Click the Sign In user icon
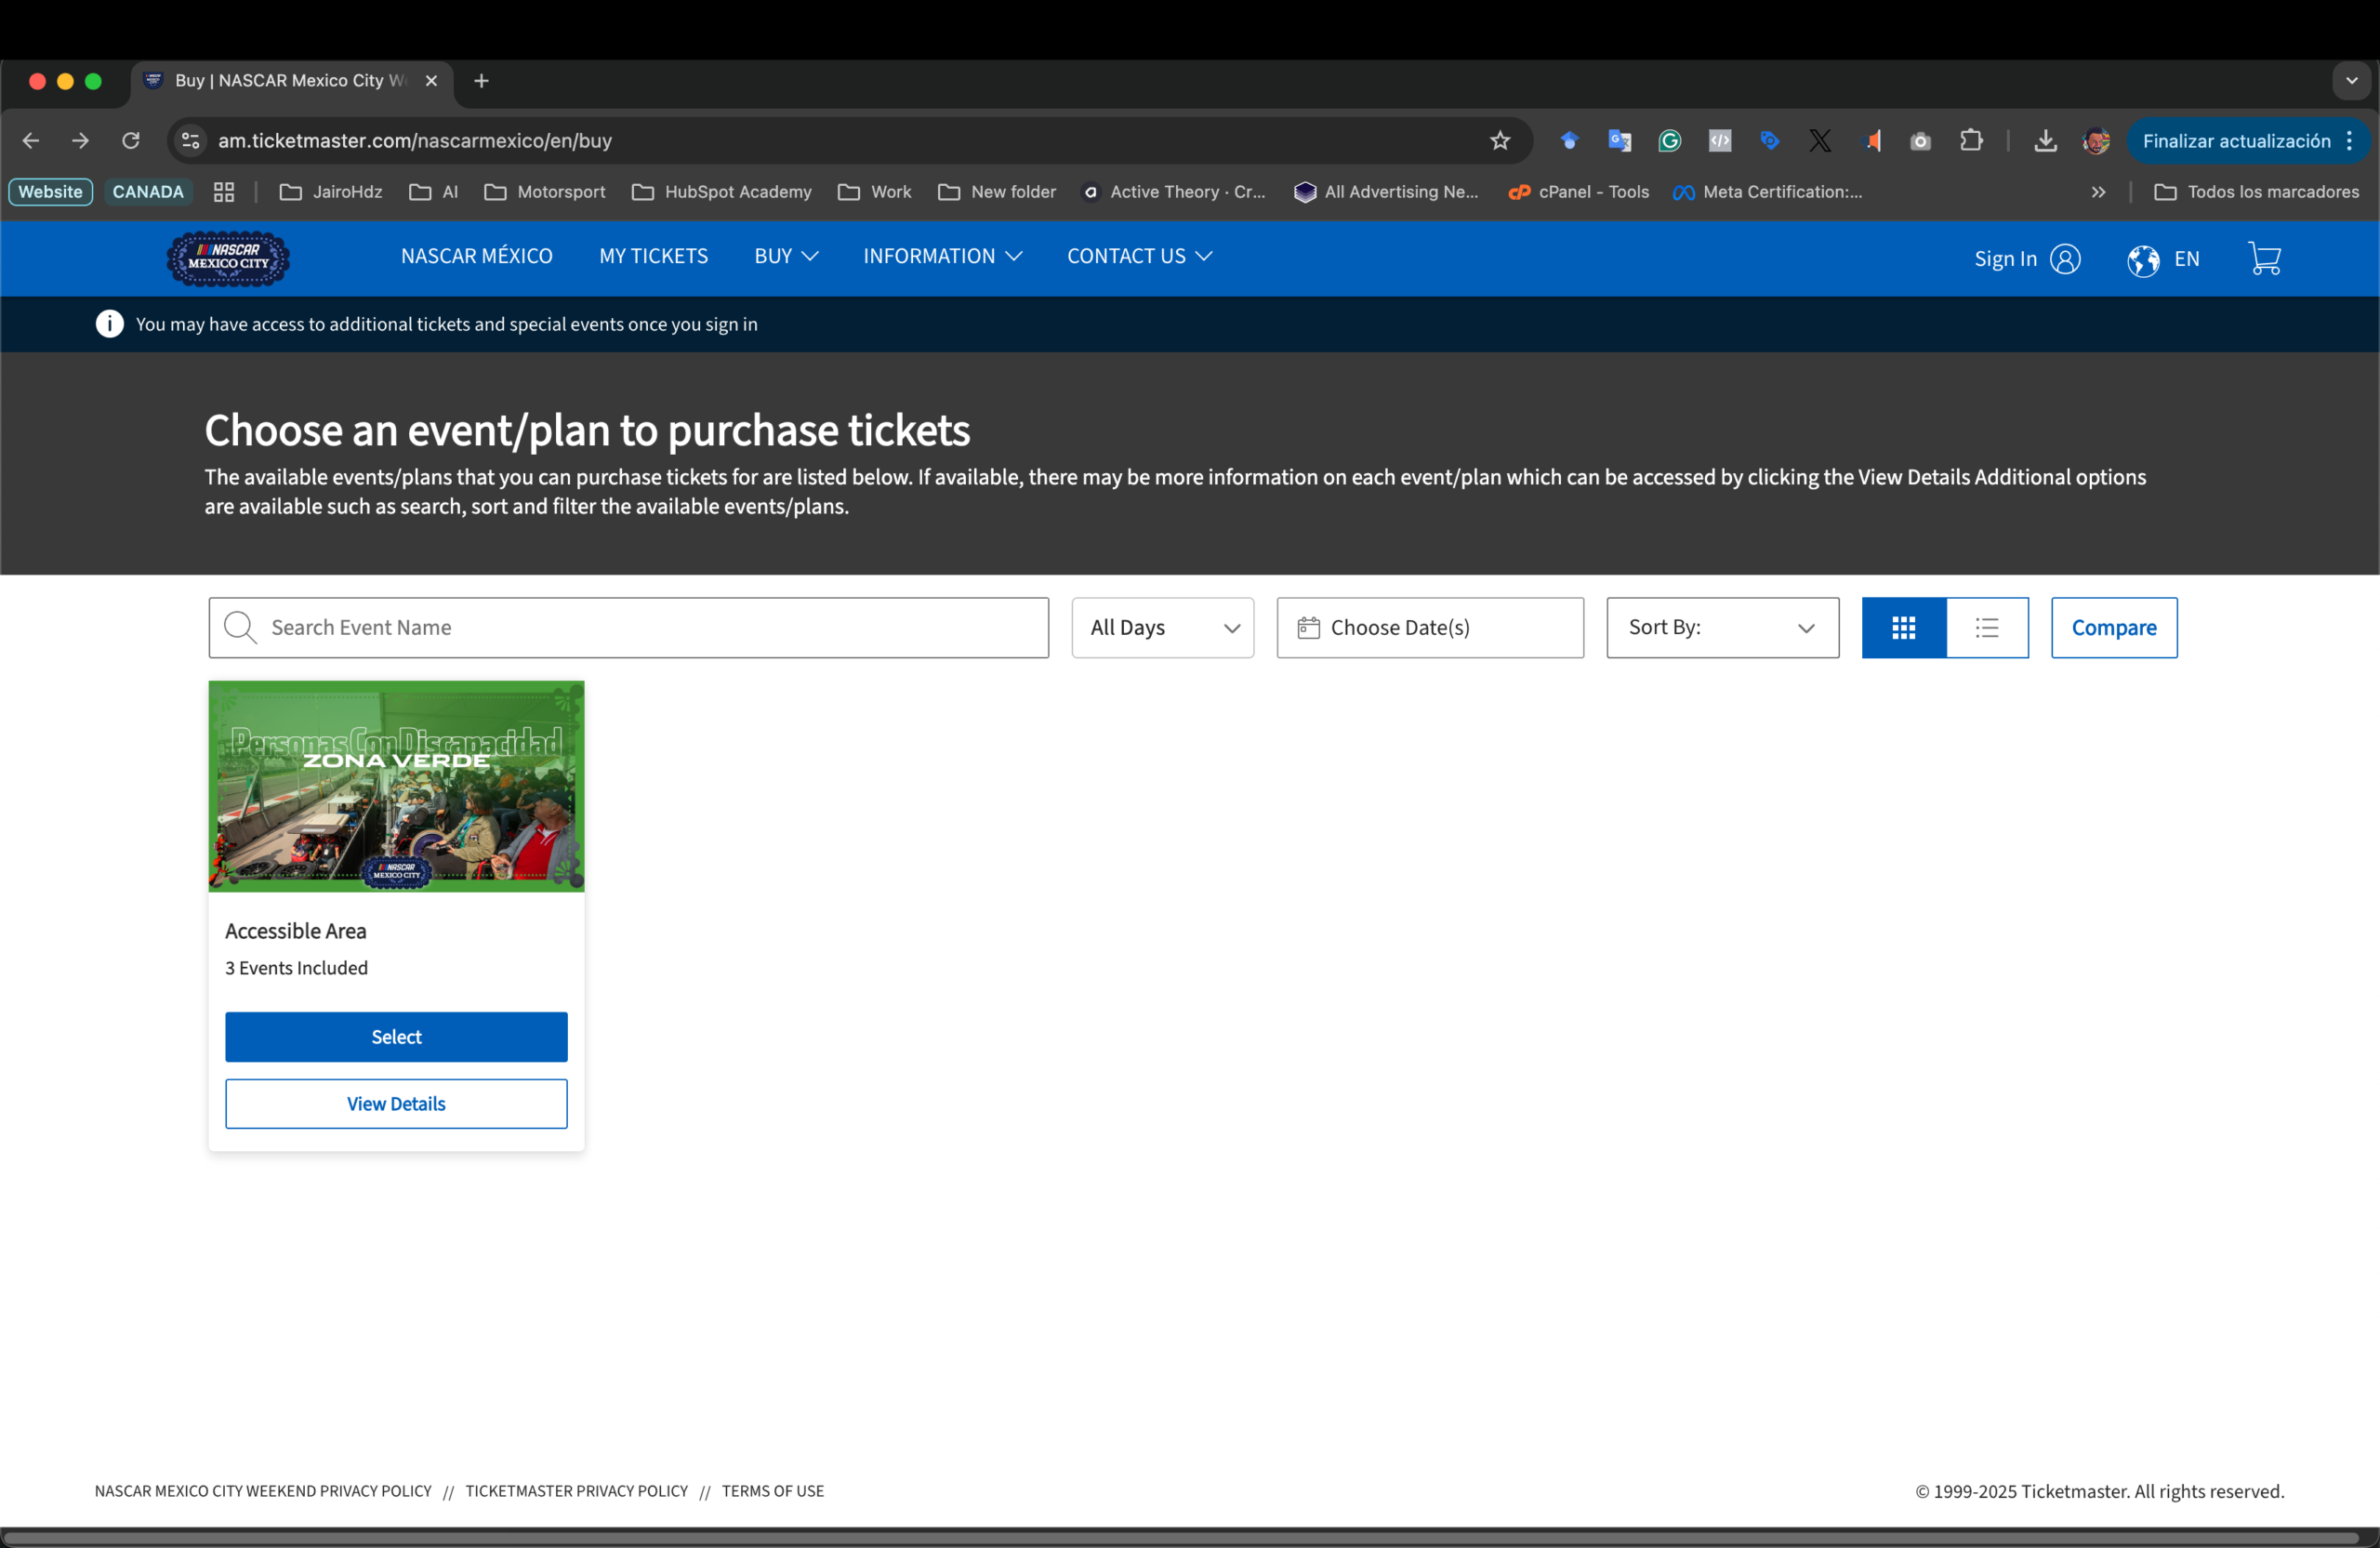Image resolution: width=2380 pixels, height=1548 pixels. [x=2065, y=259]
